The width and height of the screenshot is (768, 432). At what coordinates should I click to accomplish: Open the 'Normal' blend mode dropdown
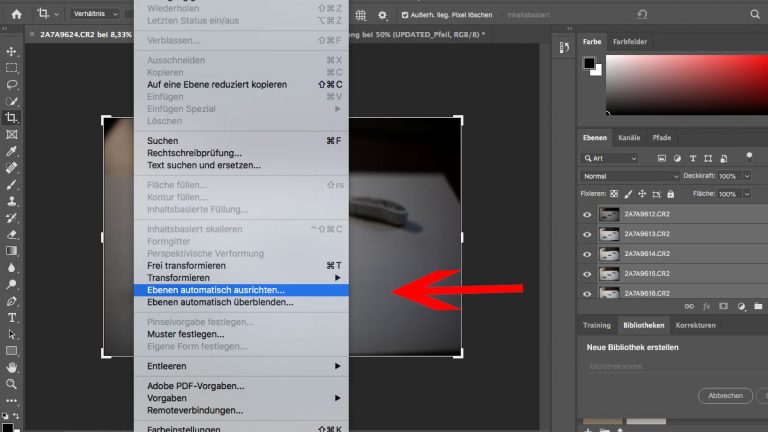point(630,176)
